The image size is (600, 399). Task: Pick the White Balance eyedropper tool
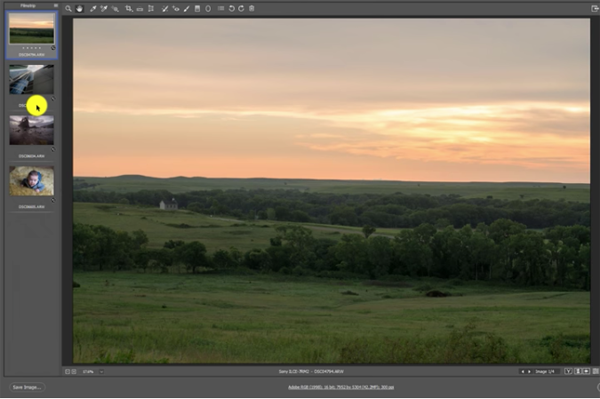[x=93, y=8]
